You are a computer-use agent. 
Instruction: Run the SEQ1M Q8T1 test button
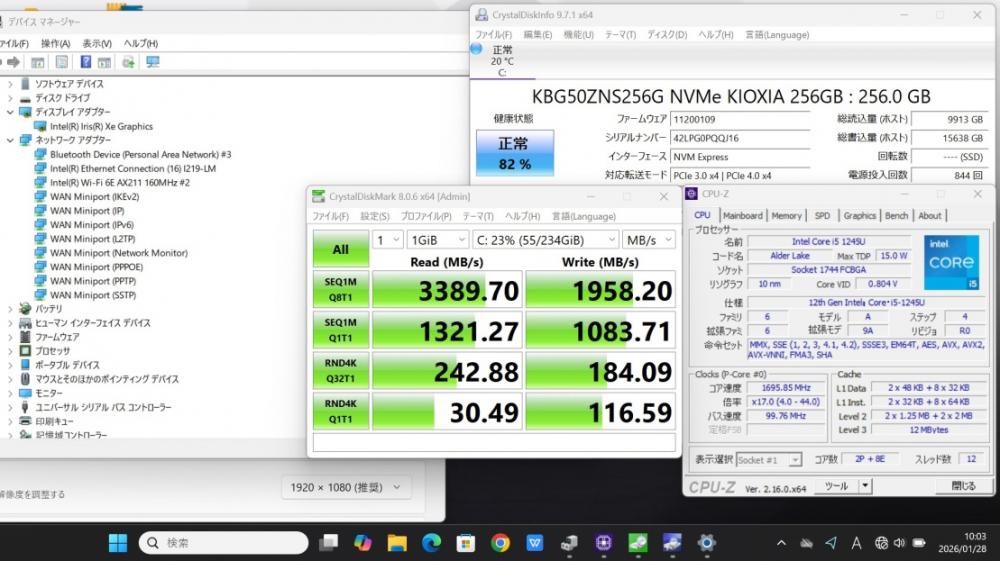(x=341, y=289)
